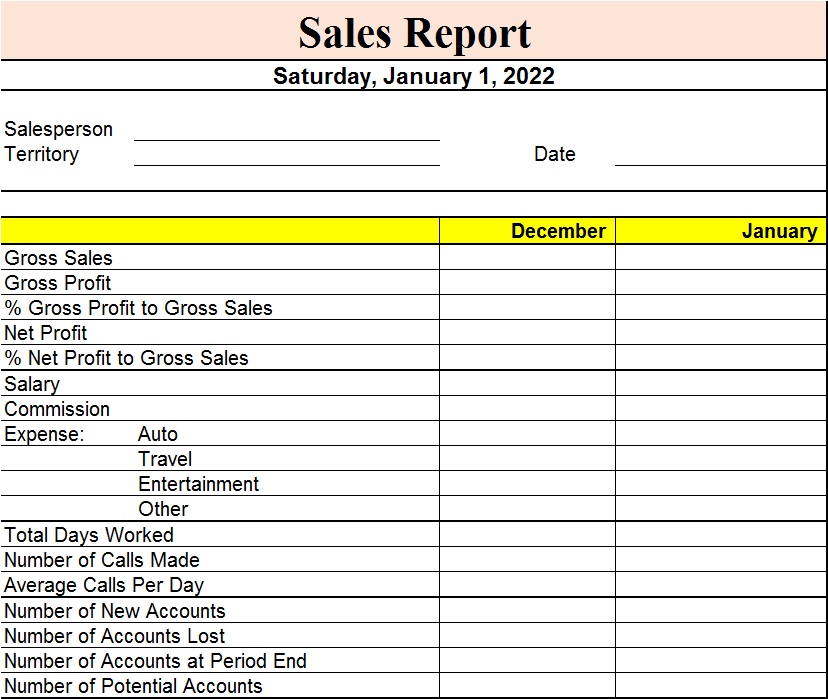Select the January column header
Viewport: 828px width, 699px height.
coord(721,231)
